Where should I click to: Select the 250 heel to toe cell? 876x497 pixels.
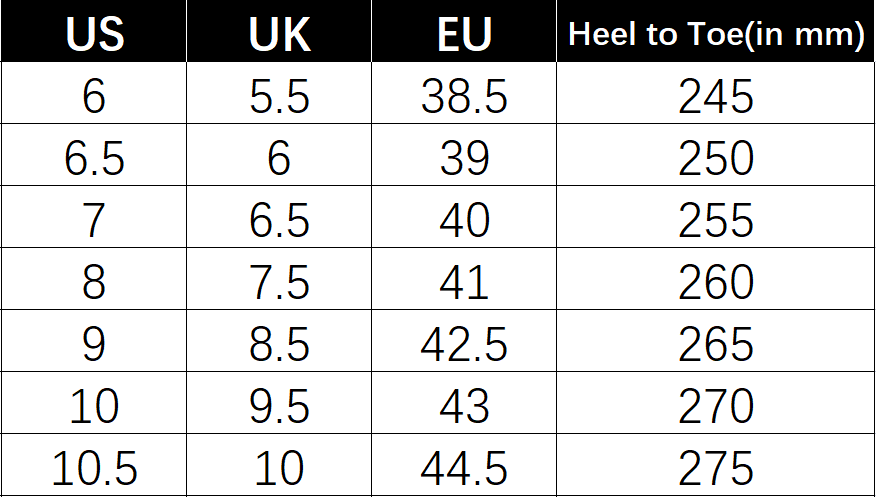tap(716, 155)
